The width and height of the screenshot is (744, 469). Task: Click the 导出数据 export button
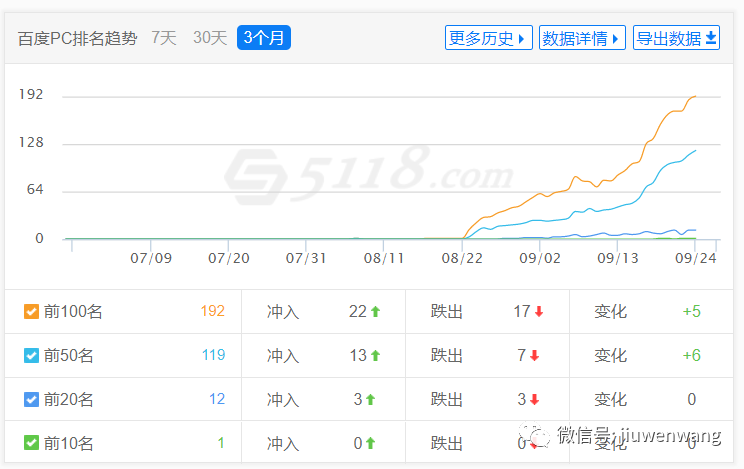[x=676, y=38]
